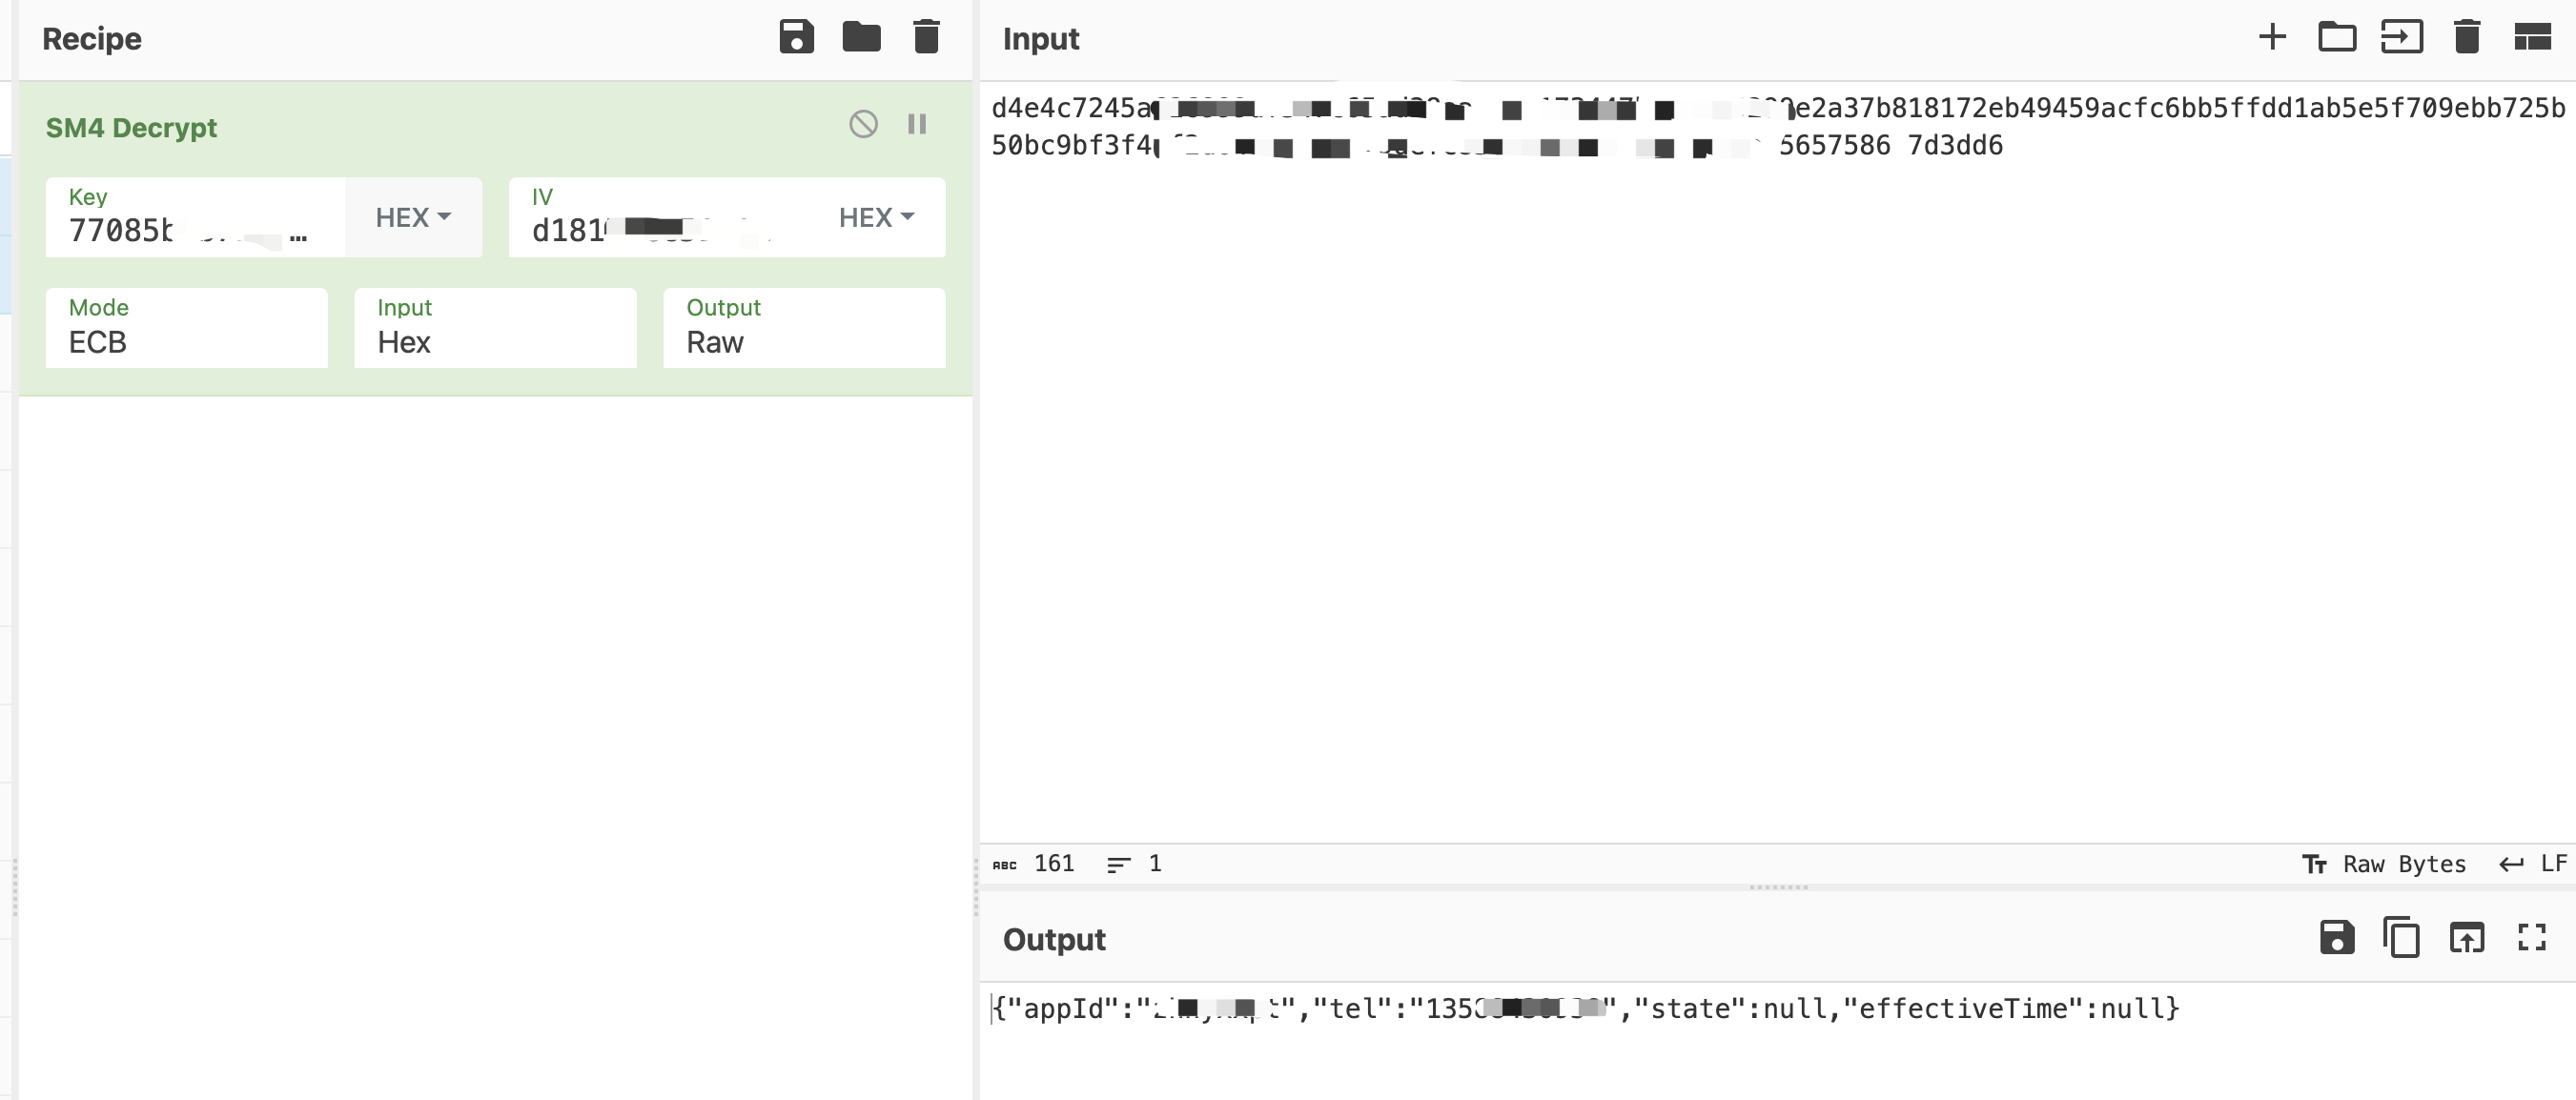Screen dimensions: 2576x1100
Task: Click the decrypted JSON output text
Action: (1586, 1008)
